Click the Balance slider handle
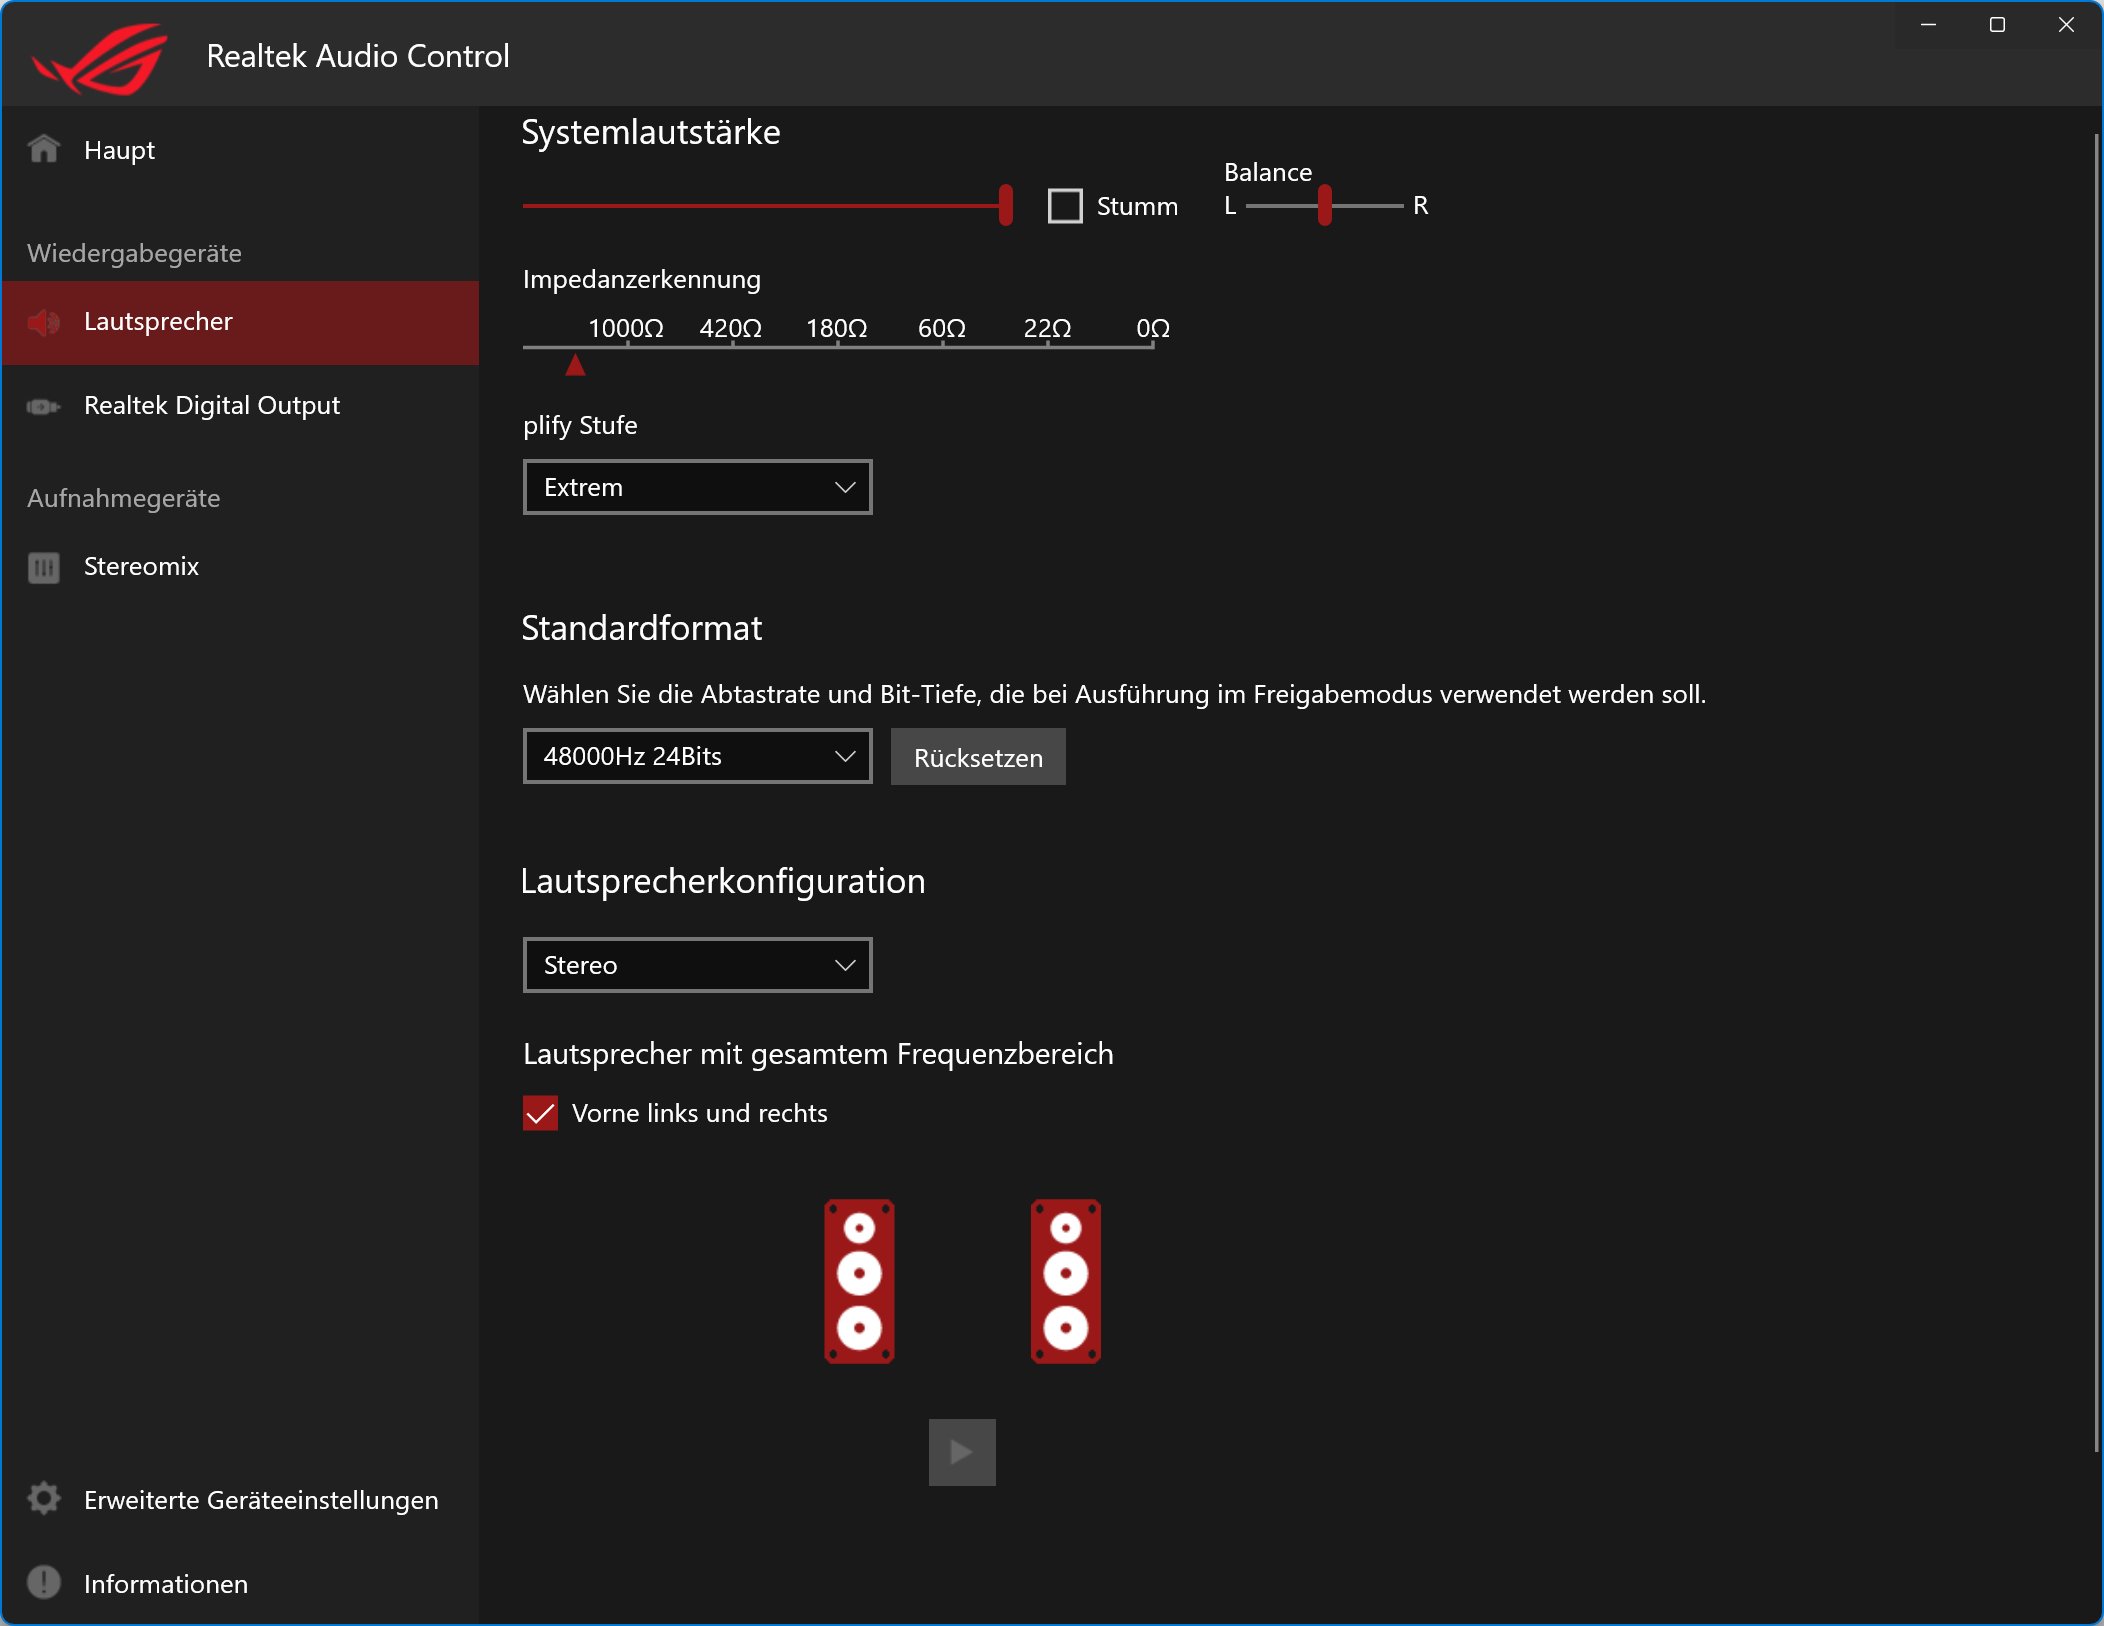 tap(1324, 205)
